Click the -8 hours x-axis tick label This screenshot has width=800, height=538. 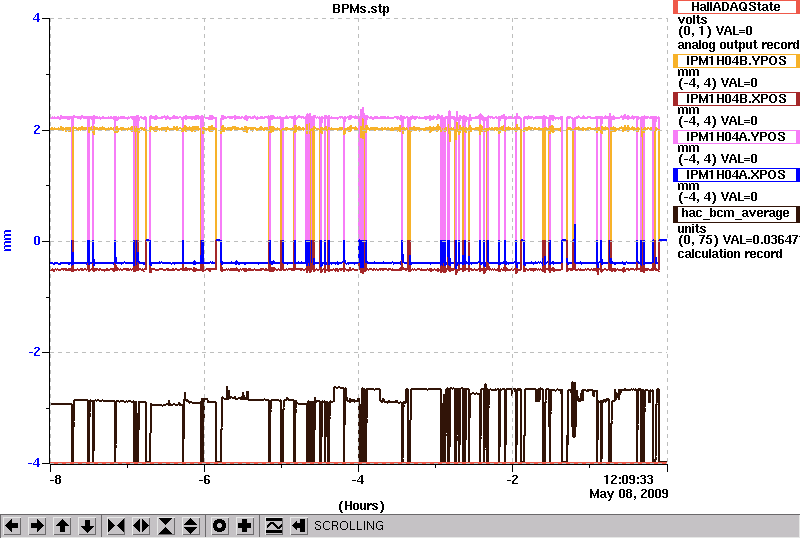(x=55, y=480)
